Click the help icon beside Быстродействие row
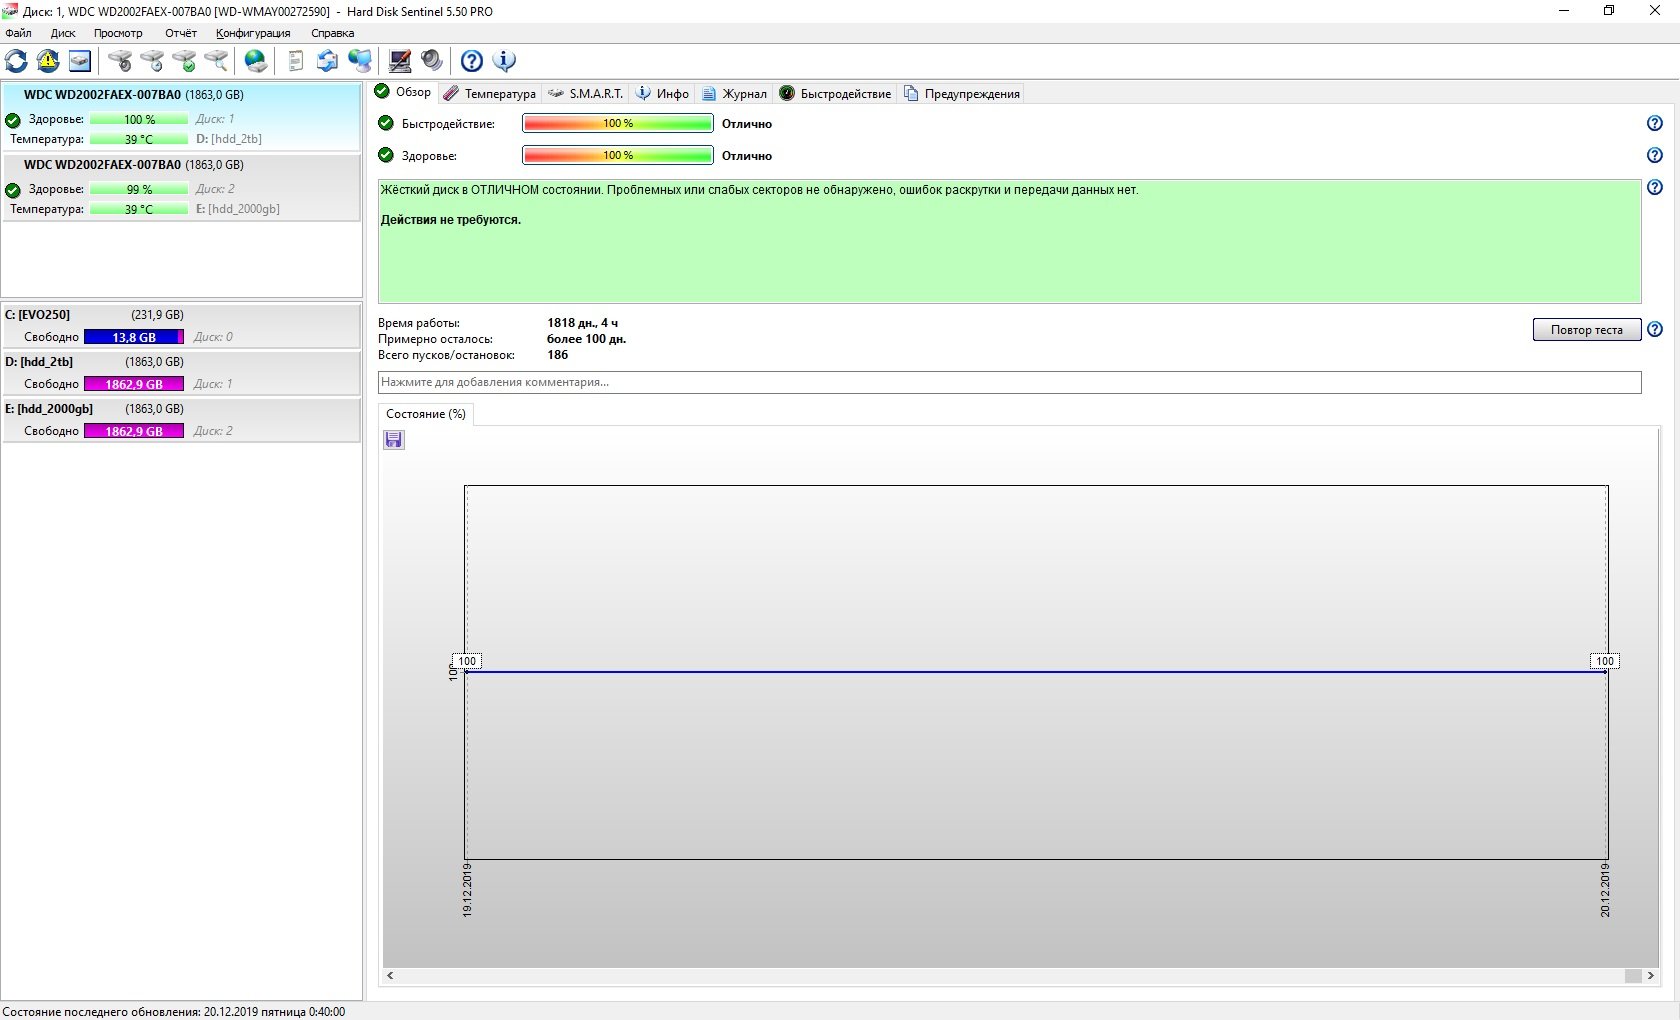The width and height of the screenshot is (1680, 1020). (x=1655, y=123)
